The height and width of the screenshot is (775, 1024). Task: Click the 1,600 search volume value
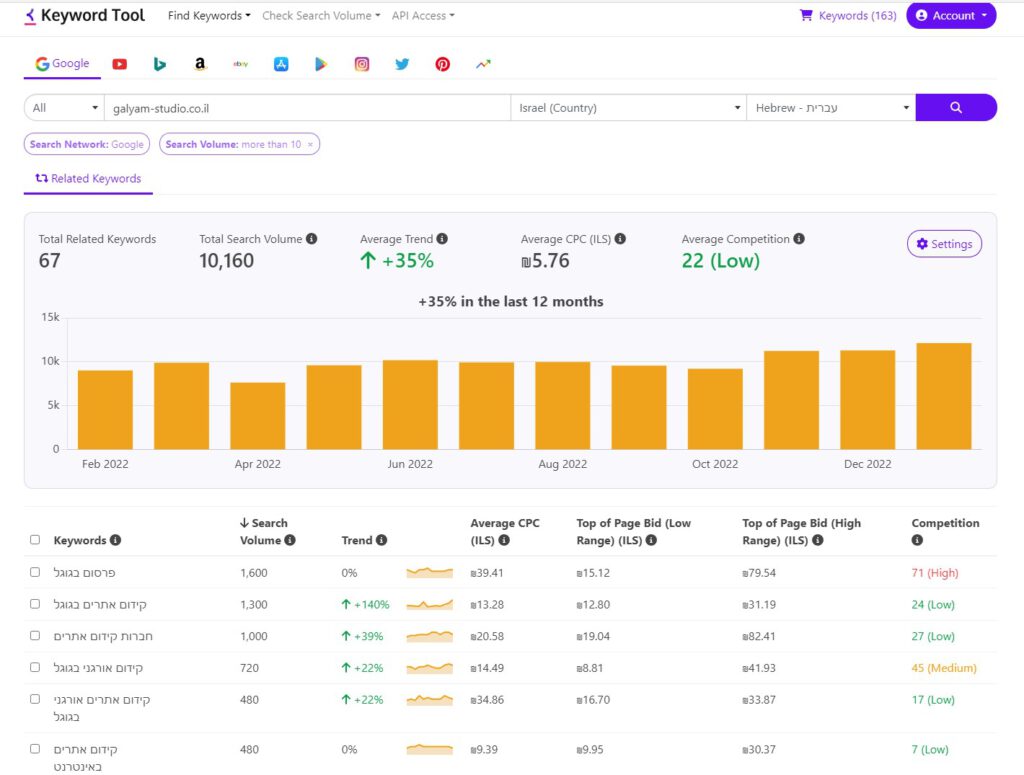point(253,573)
